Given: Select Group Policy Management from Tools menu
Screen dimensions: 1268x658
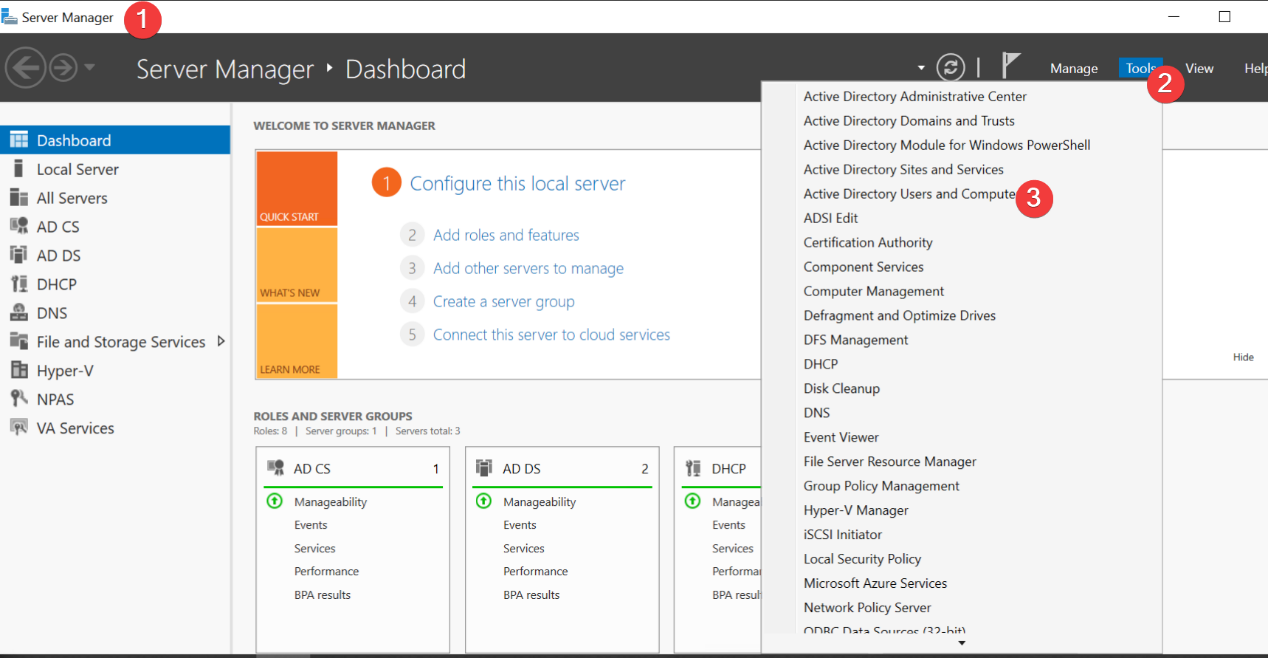Looking at the screenshot, I should [x=880, y=485].
